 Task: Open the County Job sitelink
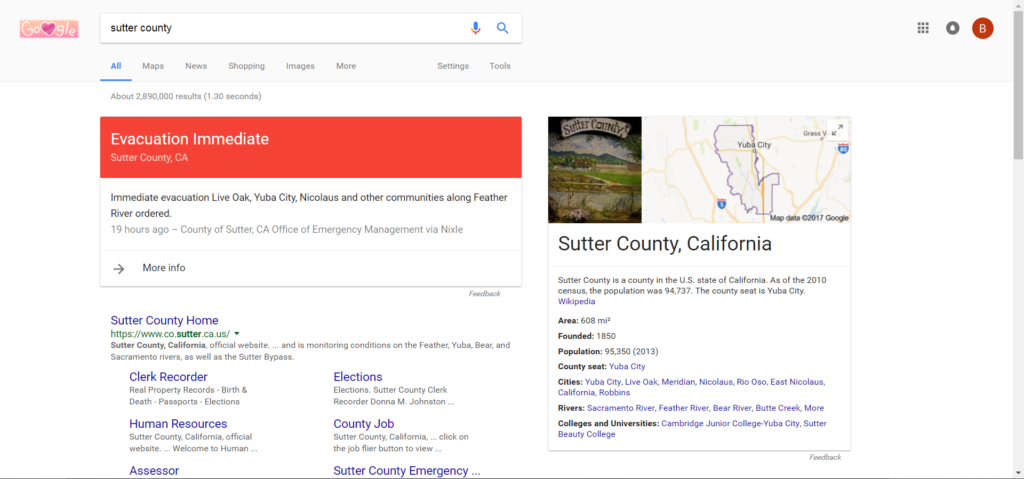point(364,424)
